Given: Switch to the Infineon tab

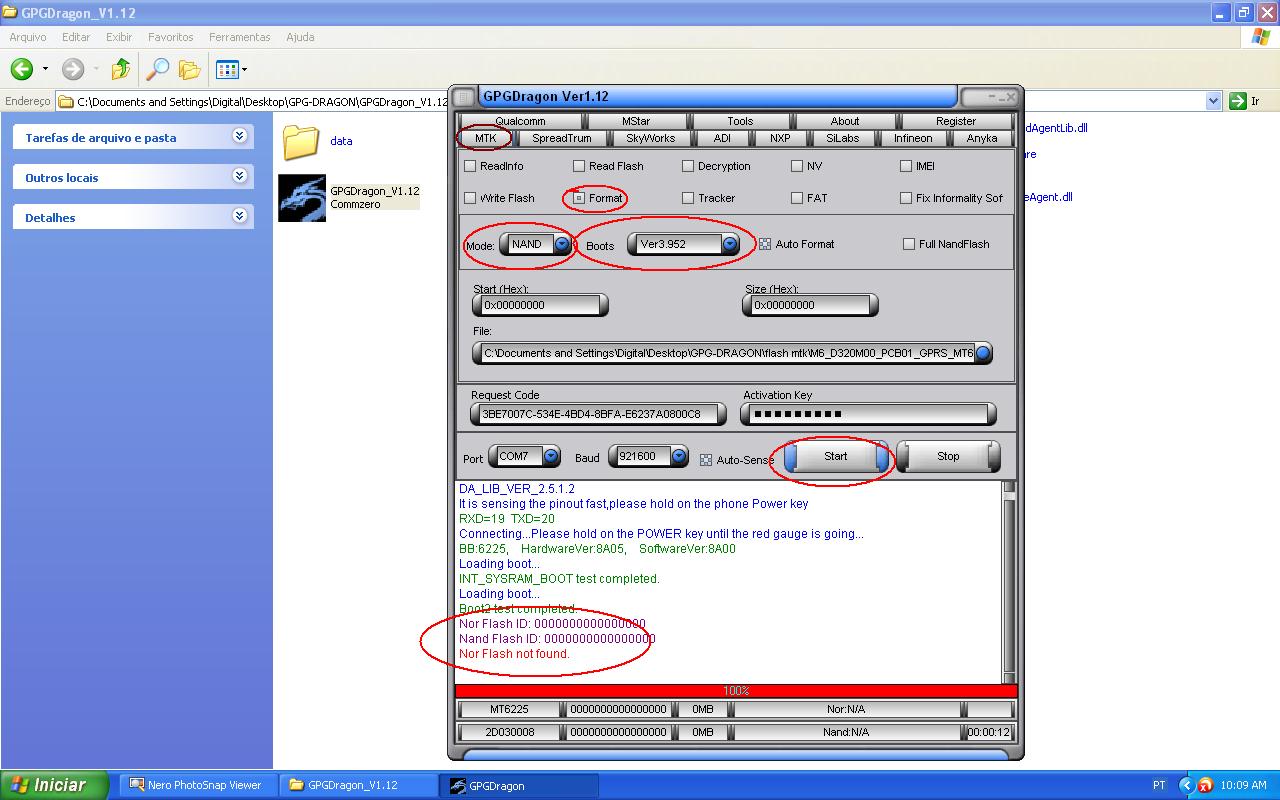Looking at the screenshot, I should click(x=913, y=138).
